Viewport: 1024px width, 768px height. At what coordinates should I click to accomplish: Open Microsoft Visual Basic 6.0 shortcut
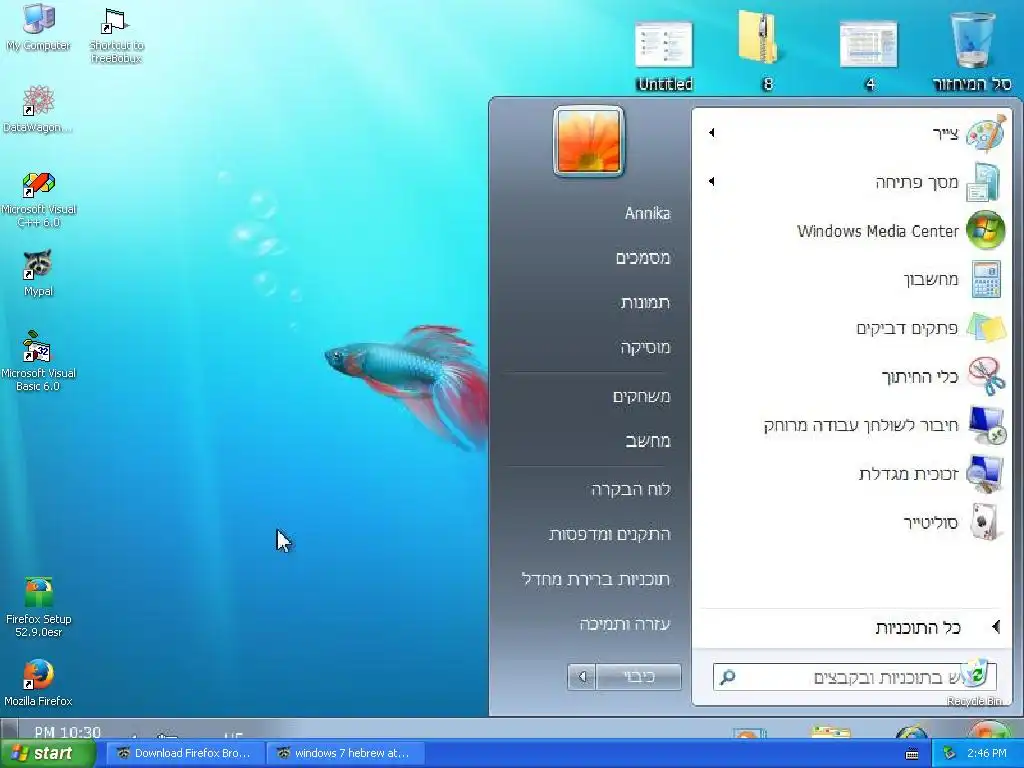coord(38,361)
